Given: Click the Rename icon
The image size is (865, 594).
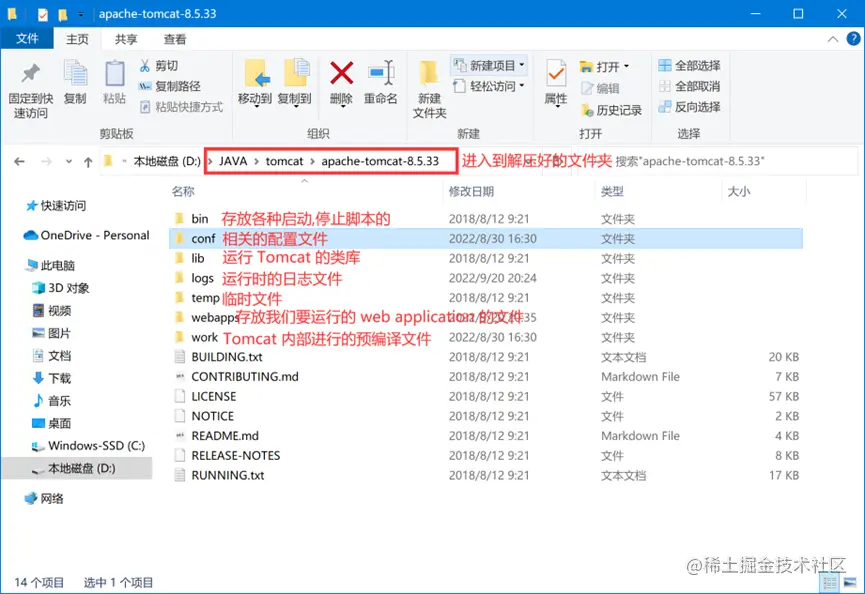Looking at the screenshot, I should tap(381, 73).
